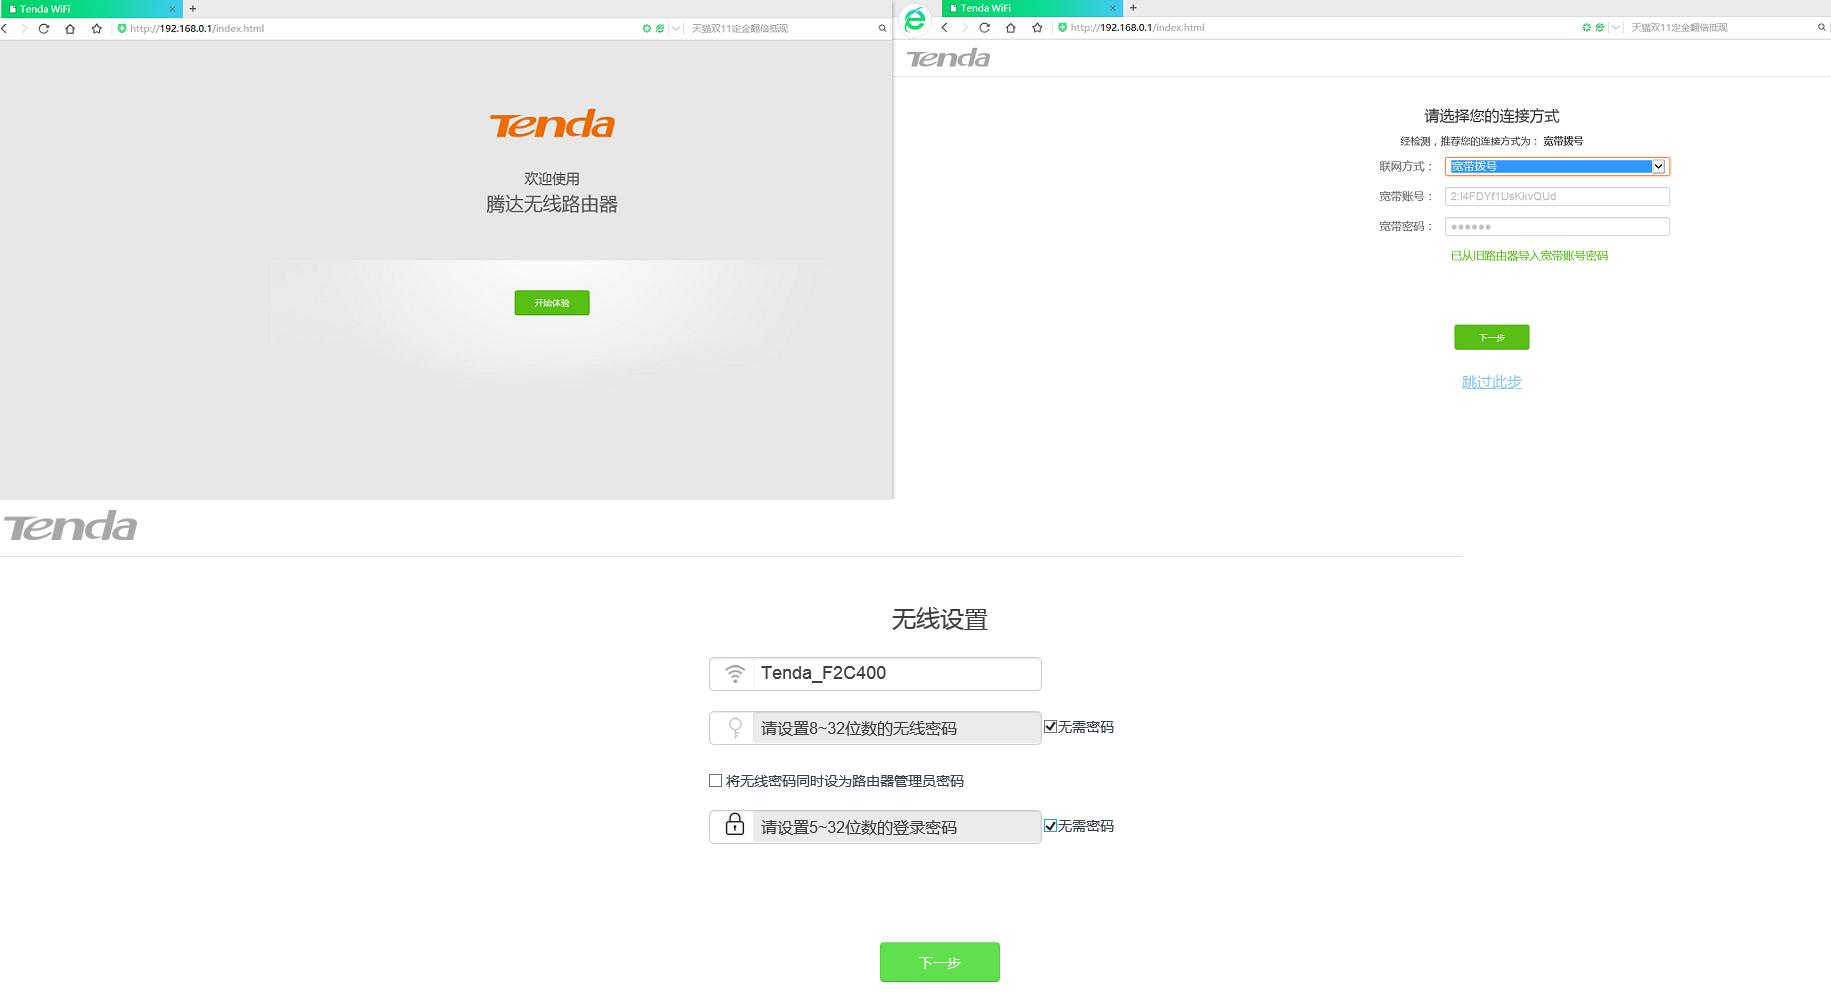The height and width of the screenshot is (993, 1831).
Task: Click the 已从旧路由器导入宽带账号密码 link
Action: coord(1530,255)
